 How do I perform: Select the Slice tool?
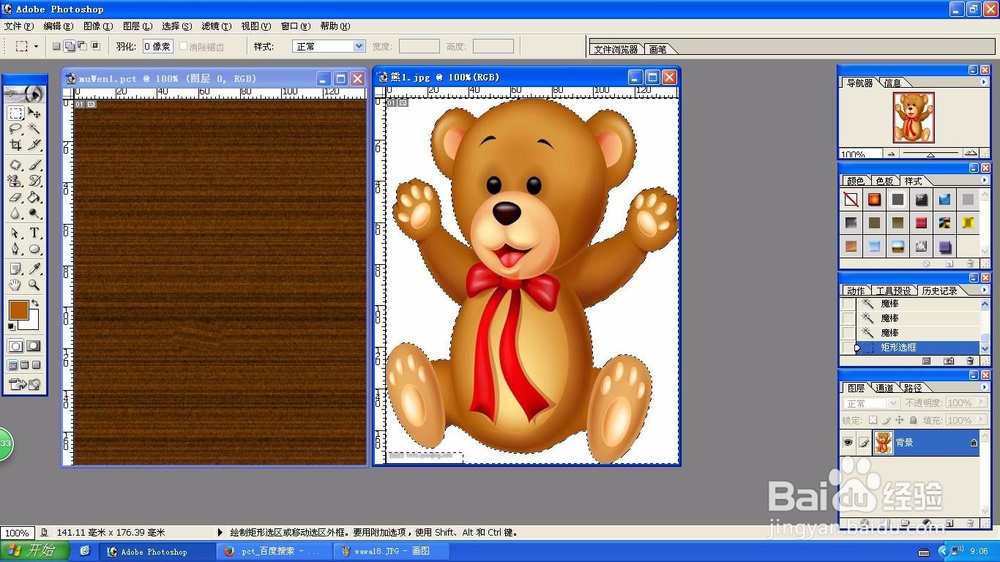tap(34, 145)
